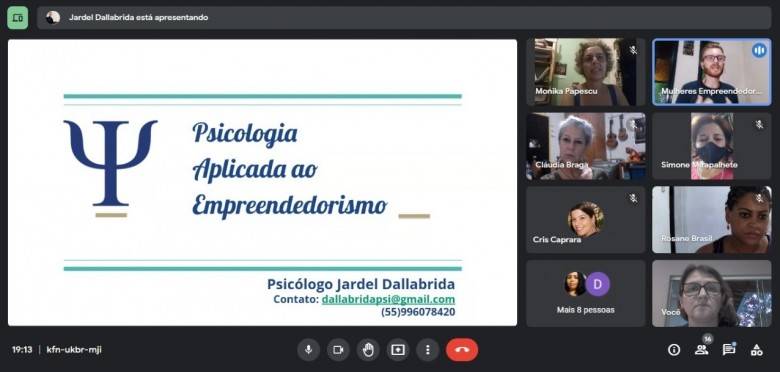Click the dallabridapsi@gmail.com email link
This screenshot has height=372, width=780.
click(388, 299)
